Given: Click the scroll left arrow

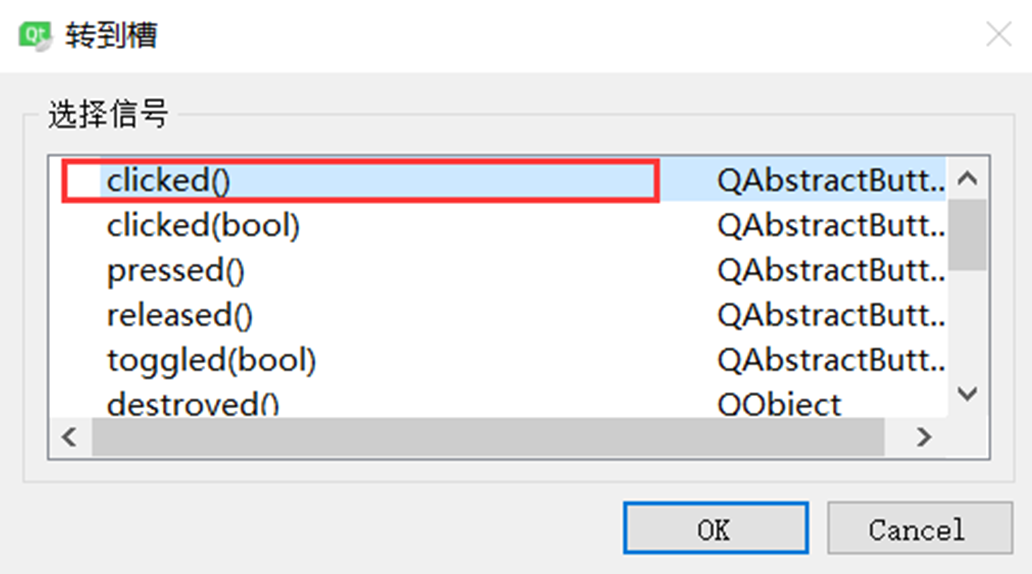Looking at the screenshot, I should pos(70,437).
